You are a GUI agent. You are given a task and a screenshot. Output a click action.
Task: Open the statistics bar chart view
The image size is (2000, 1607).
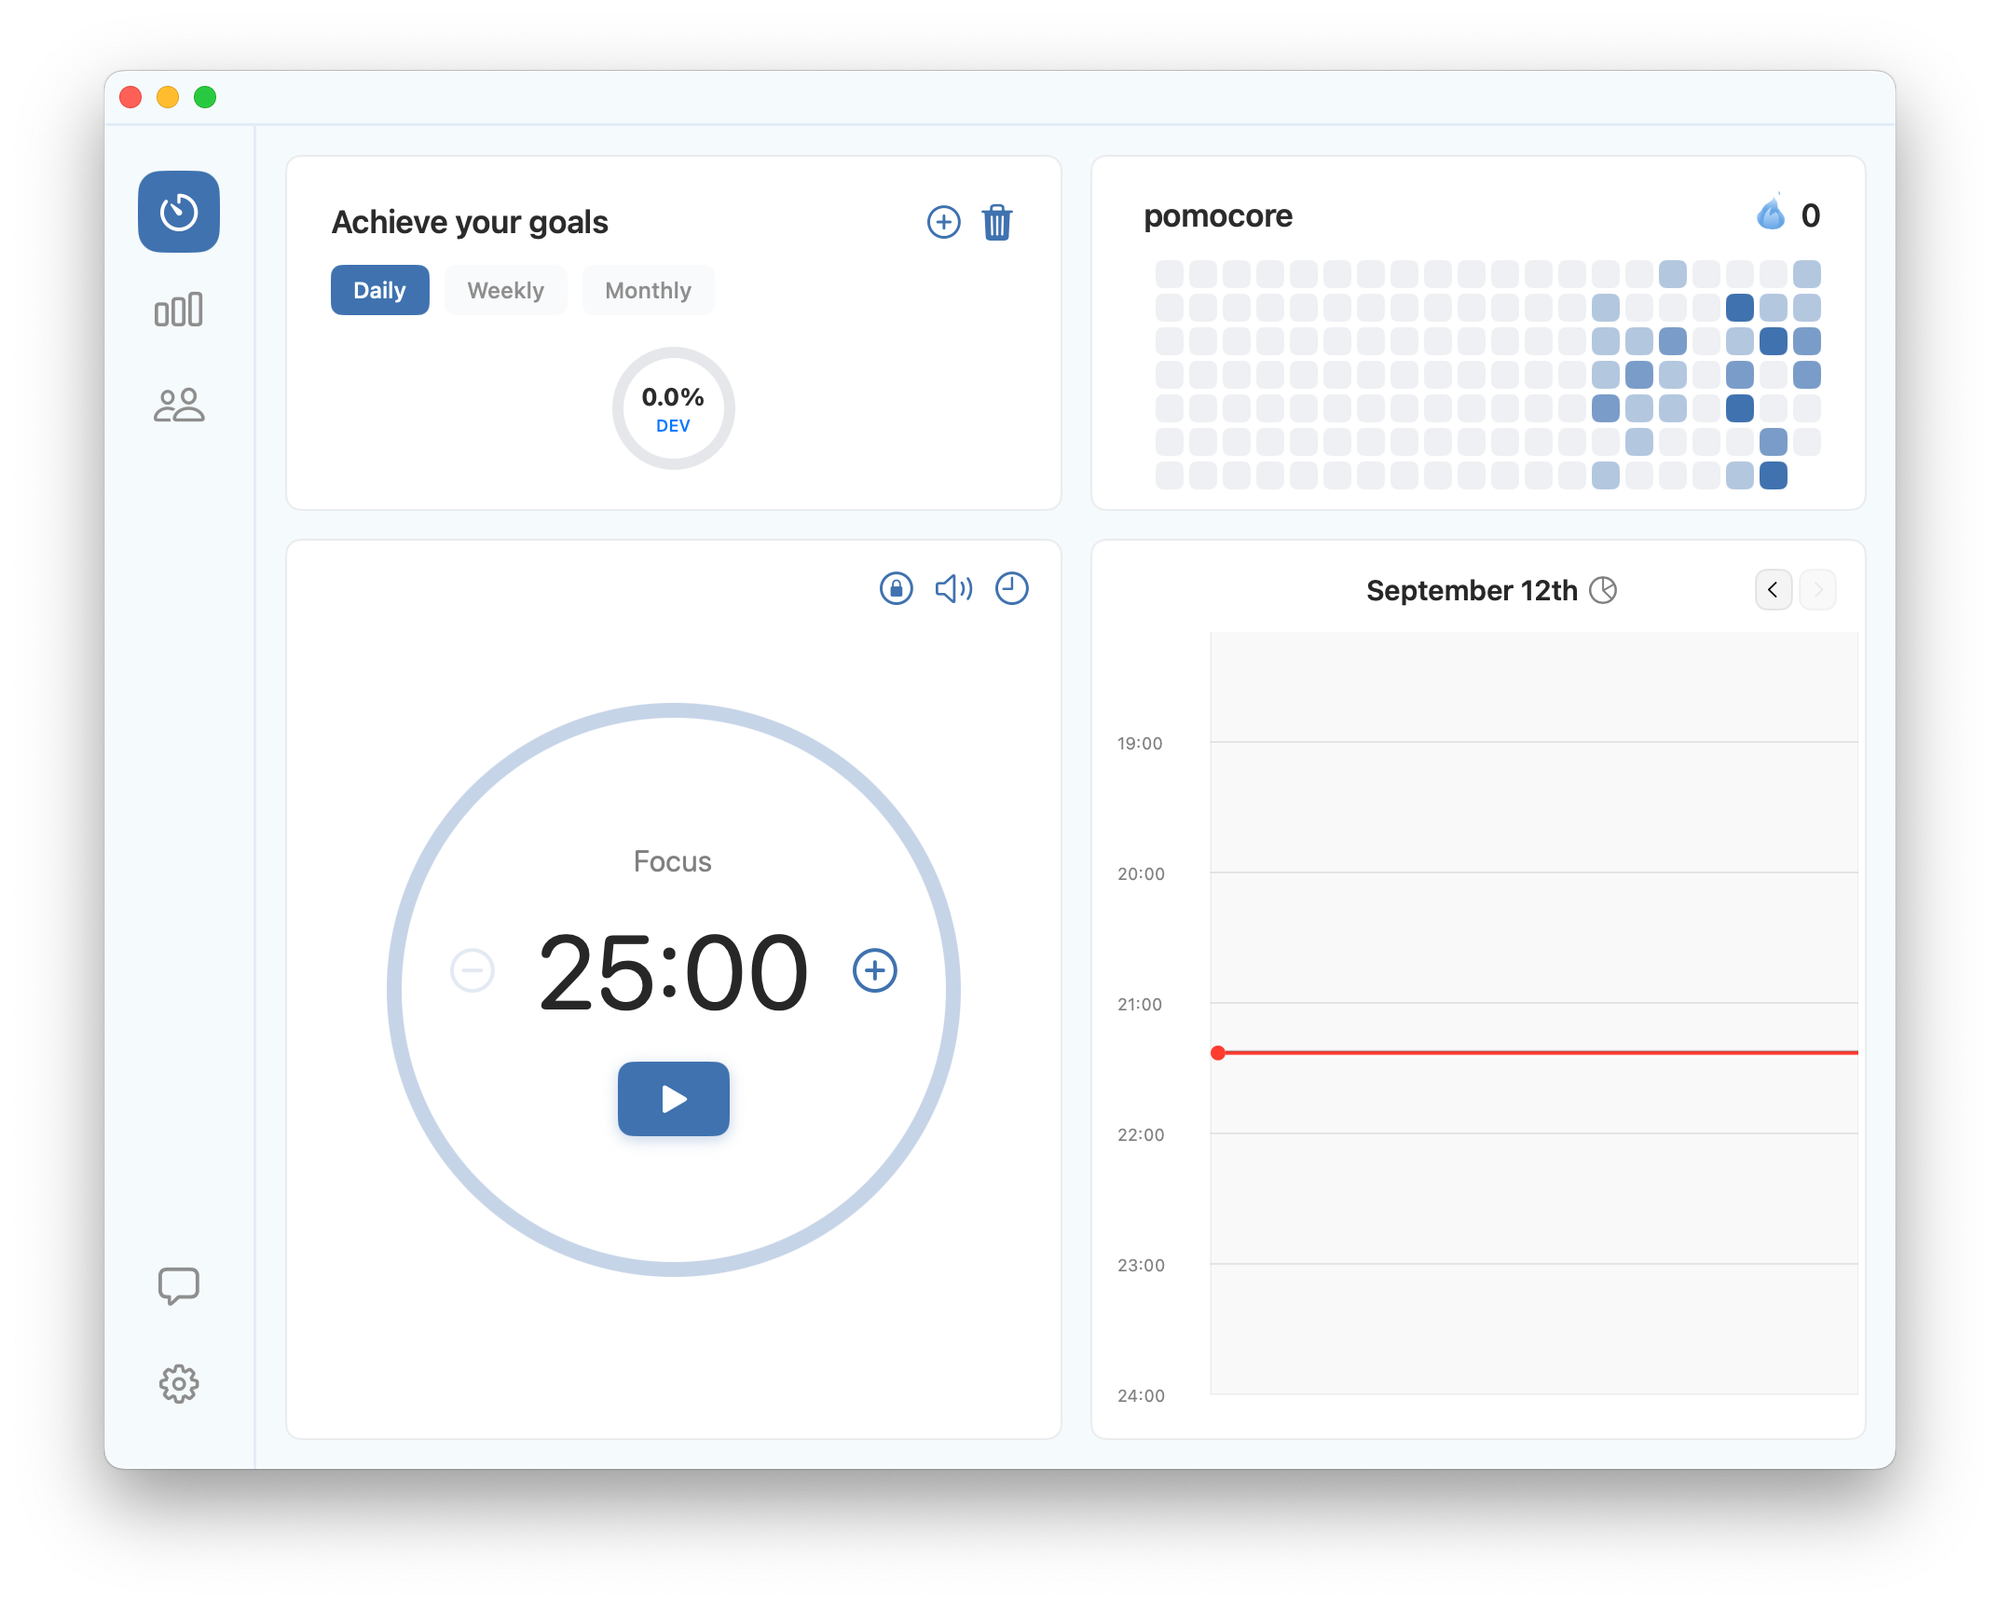pos(179,310)
